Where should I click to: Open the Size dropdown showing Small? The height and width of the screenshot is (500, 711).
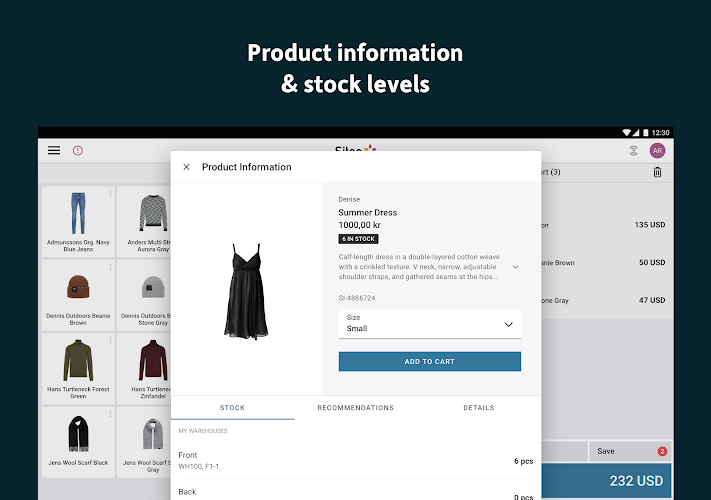[x=430, y=324]
